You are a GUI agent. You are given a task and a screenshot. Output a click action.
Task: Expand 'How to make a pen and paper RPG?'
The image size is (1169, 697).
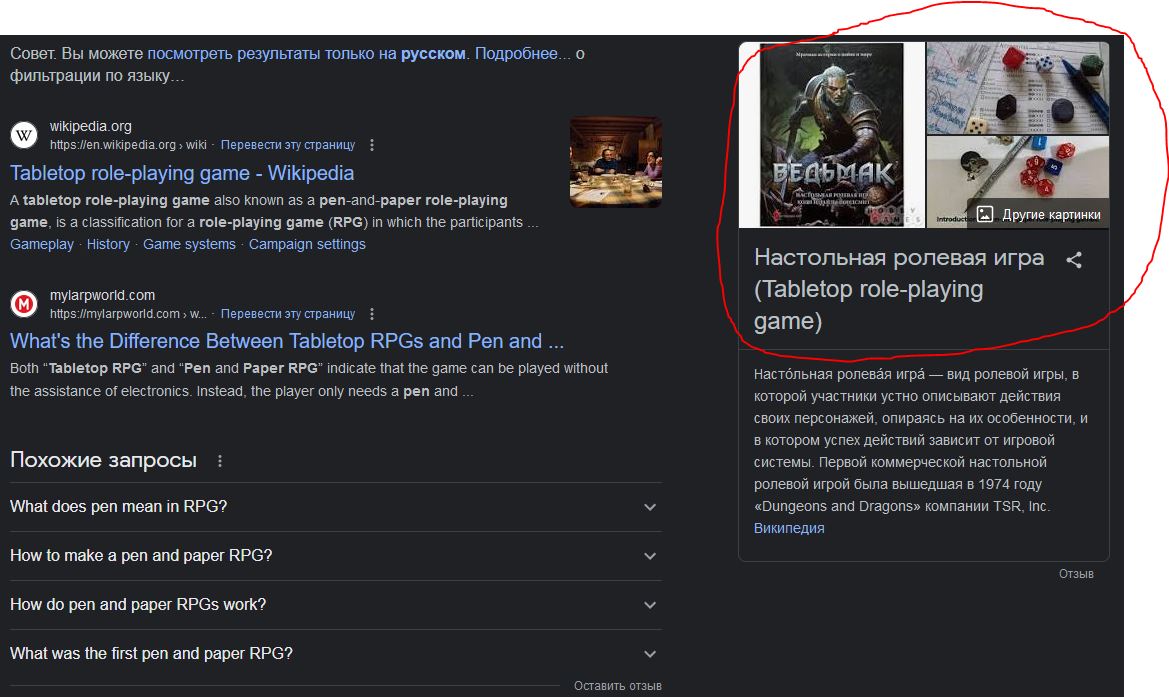click(335, 556)
